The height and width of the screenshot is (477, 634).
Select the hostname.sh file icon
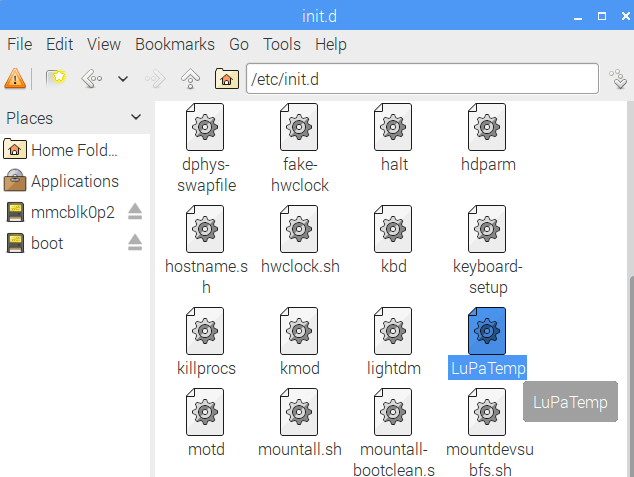click(205, 229)
